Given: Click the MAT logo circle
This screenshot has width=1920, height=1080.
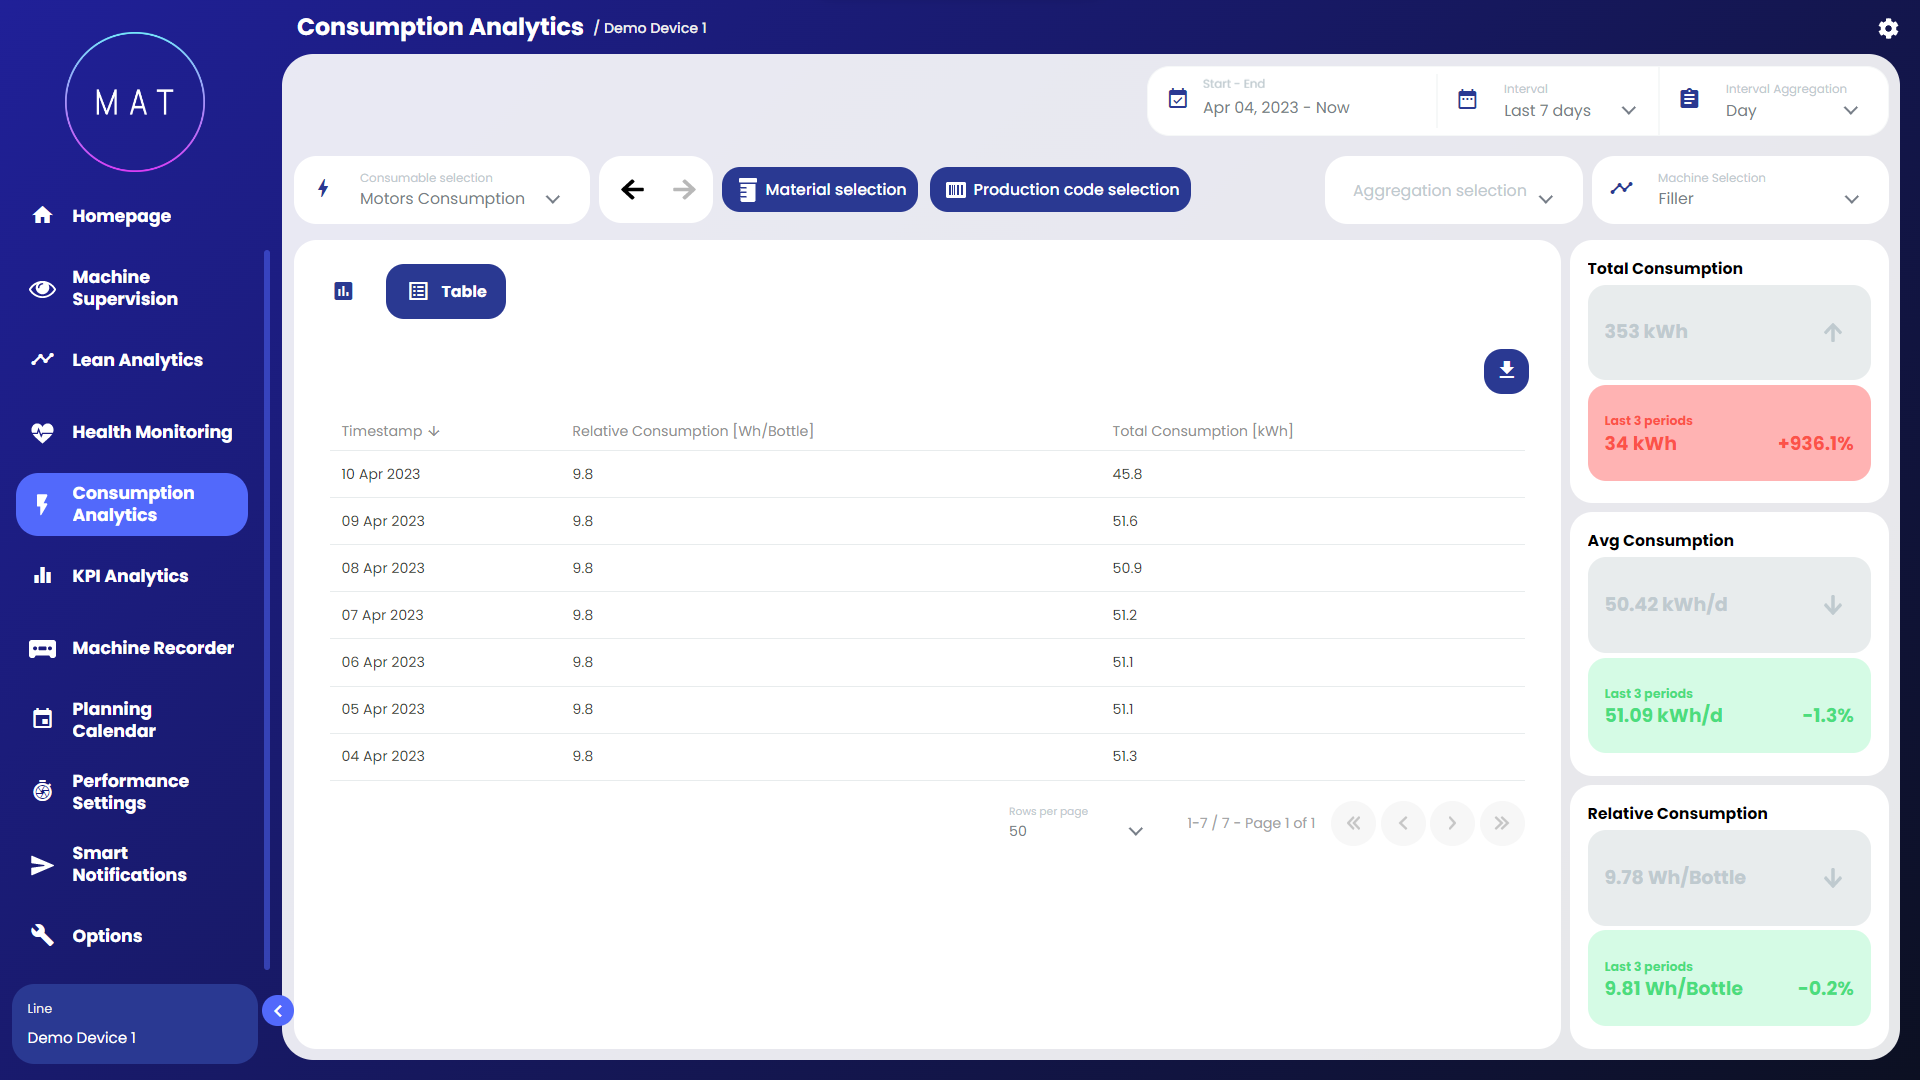Looking at the screenshot, I should click(135, 102).
